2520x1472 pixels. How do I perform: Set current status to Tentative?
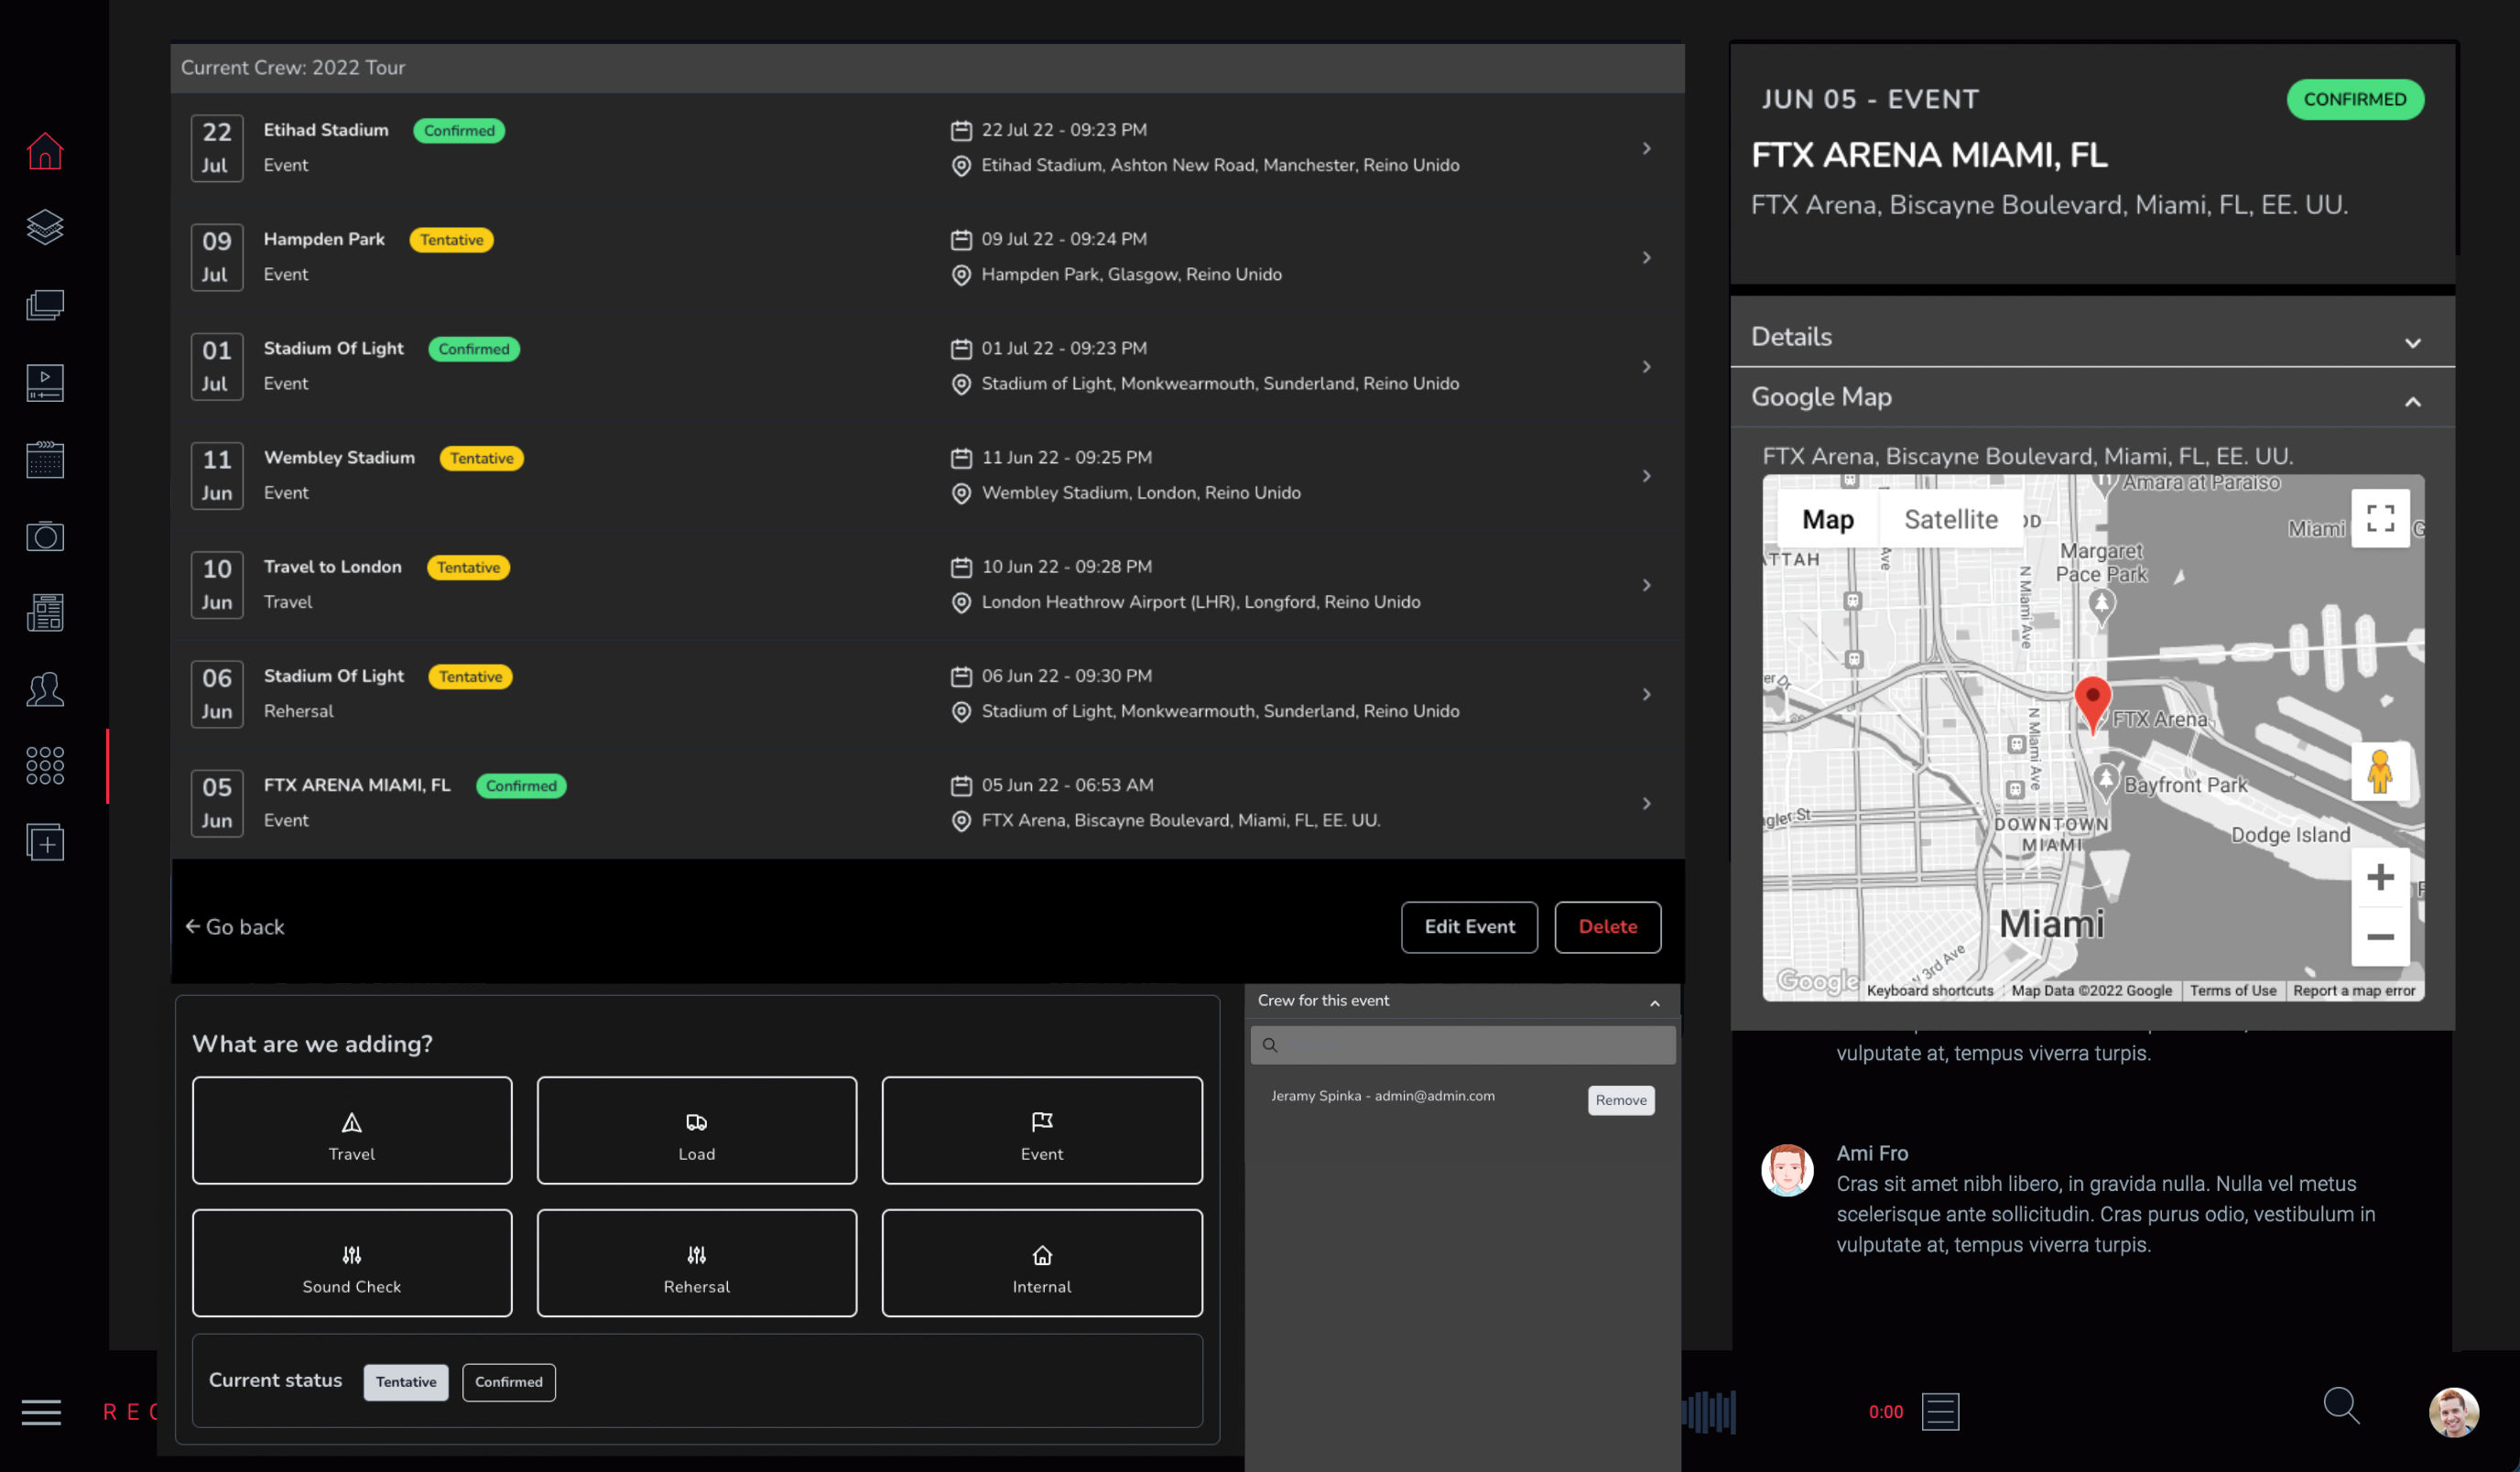406,1381
